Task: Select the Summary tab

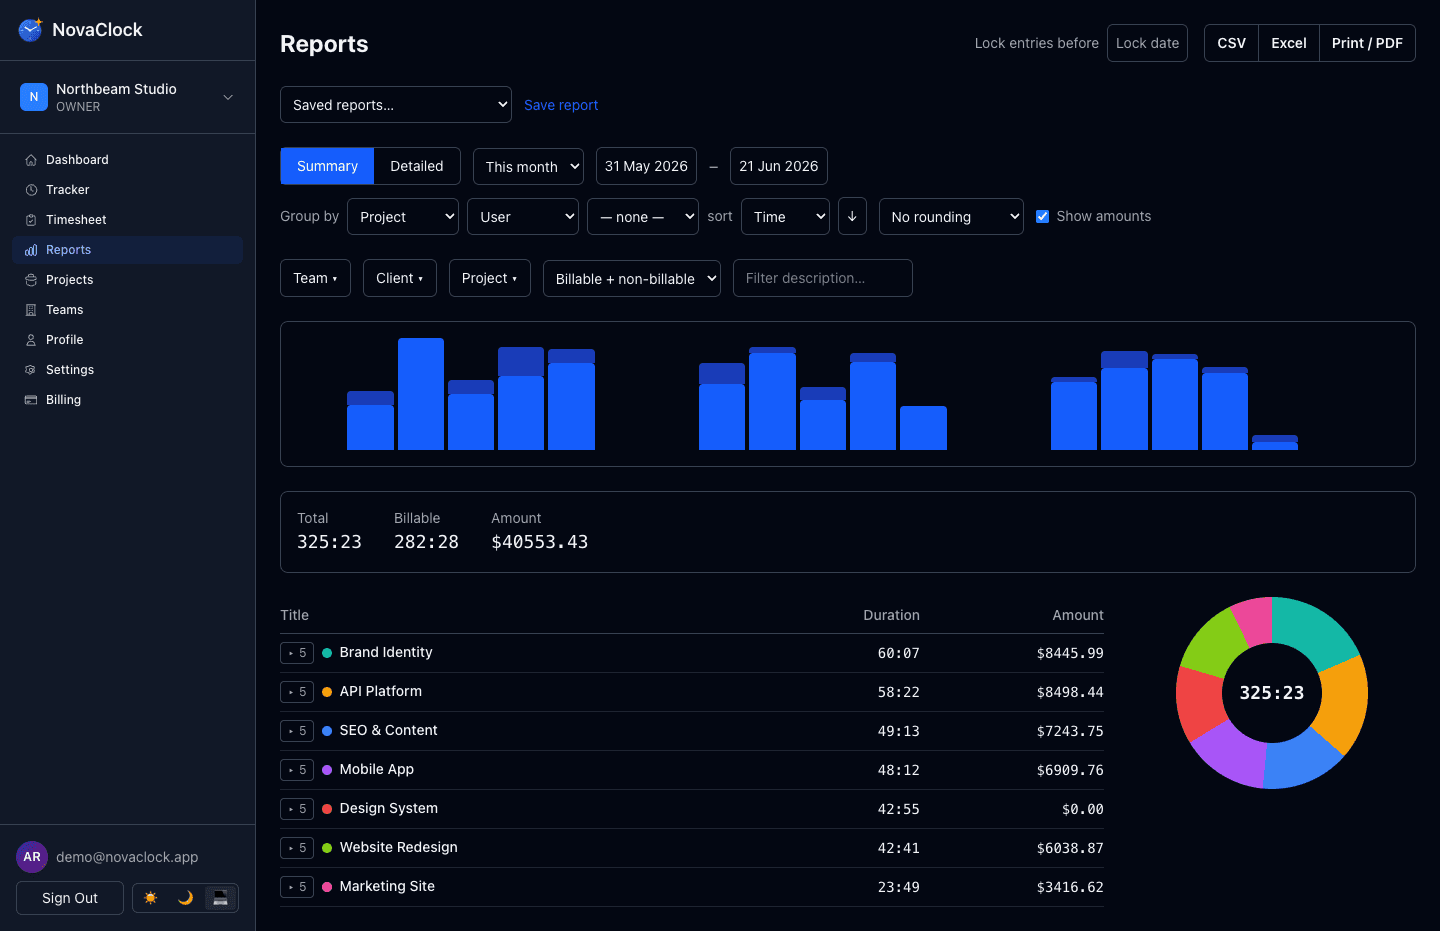Action: click(x=327, y=166)
